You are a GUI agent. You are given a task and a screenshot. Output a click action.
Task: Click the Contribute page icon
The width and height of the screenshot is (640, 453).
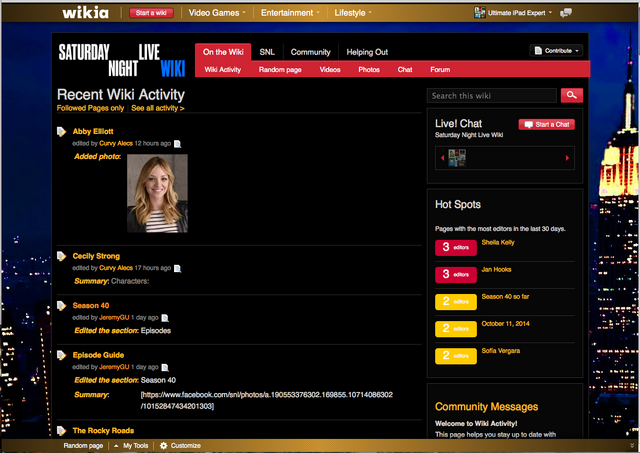[538, 51]
